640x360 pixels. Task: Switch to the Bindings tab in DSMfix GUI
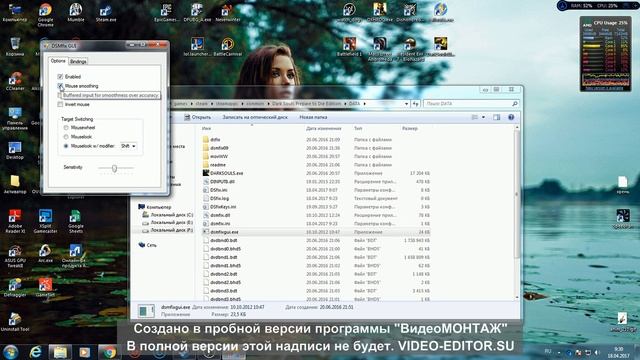tap(78, 62)
